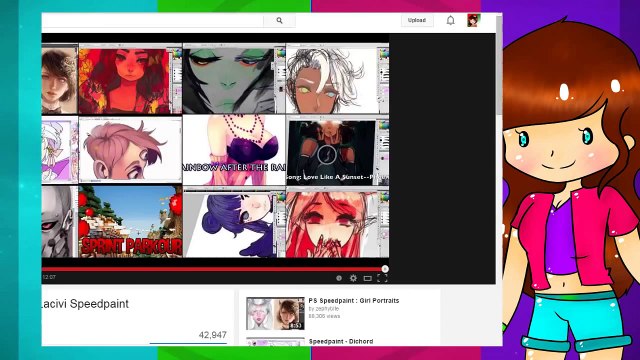Open the Love Like A Sunset video
Viewport: 640px width, 360px height.
tap(337, 150)
